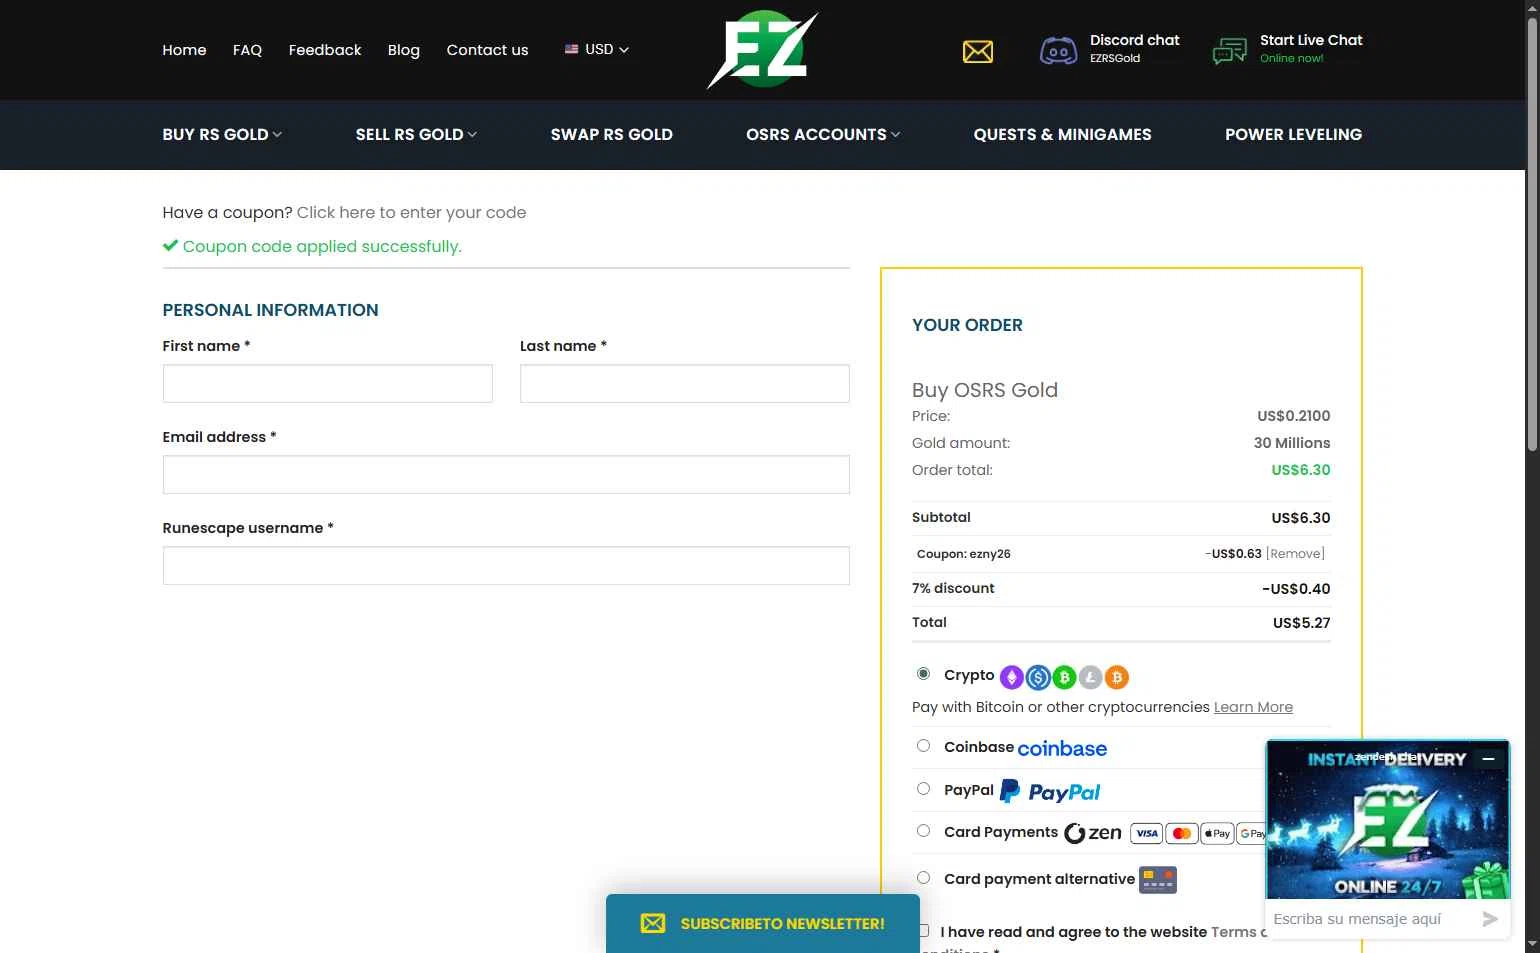Image resolution: width=1540 pixels, height=953 pixels.
Task: Click the 'US$0.2100' price value
Action: click(1294, 416)
